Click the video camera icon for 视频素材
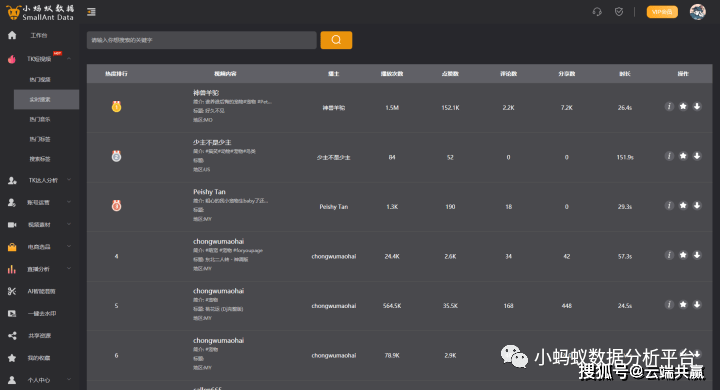The height and width of the screenshot is (390, 720). point(12,225)
